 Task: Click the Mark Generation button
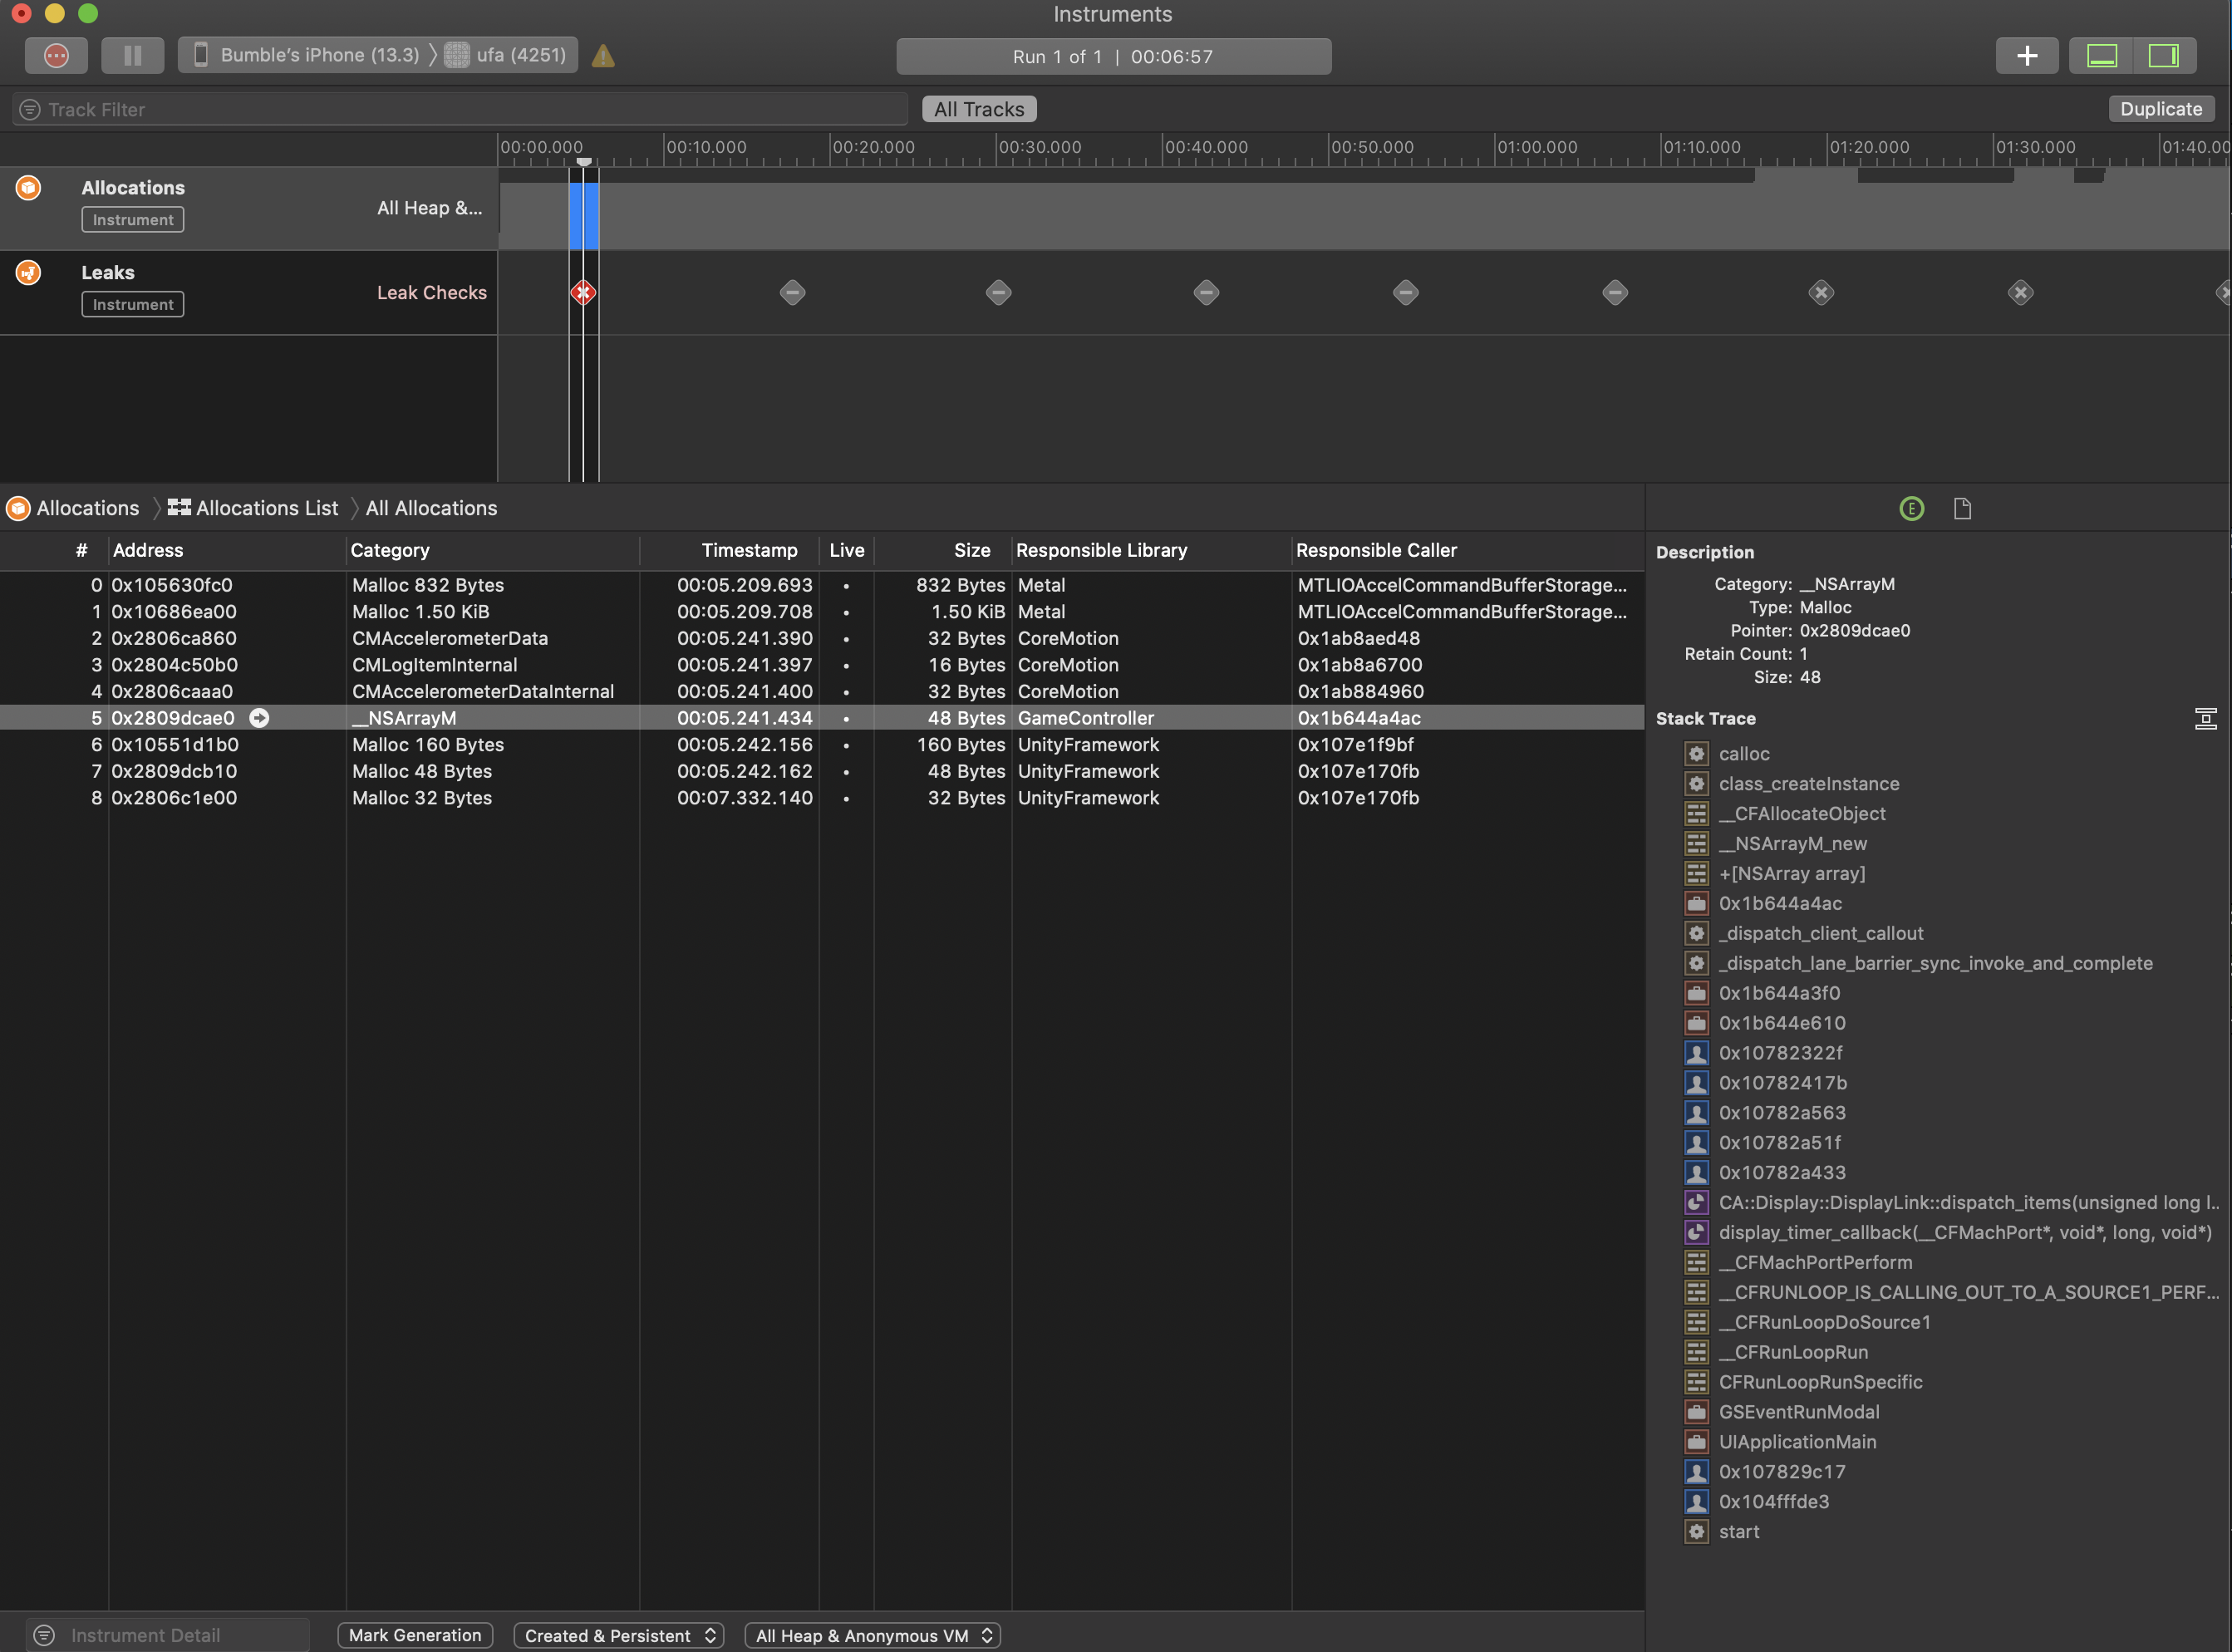[415, 1635]
